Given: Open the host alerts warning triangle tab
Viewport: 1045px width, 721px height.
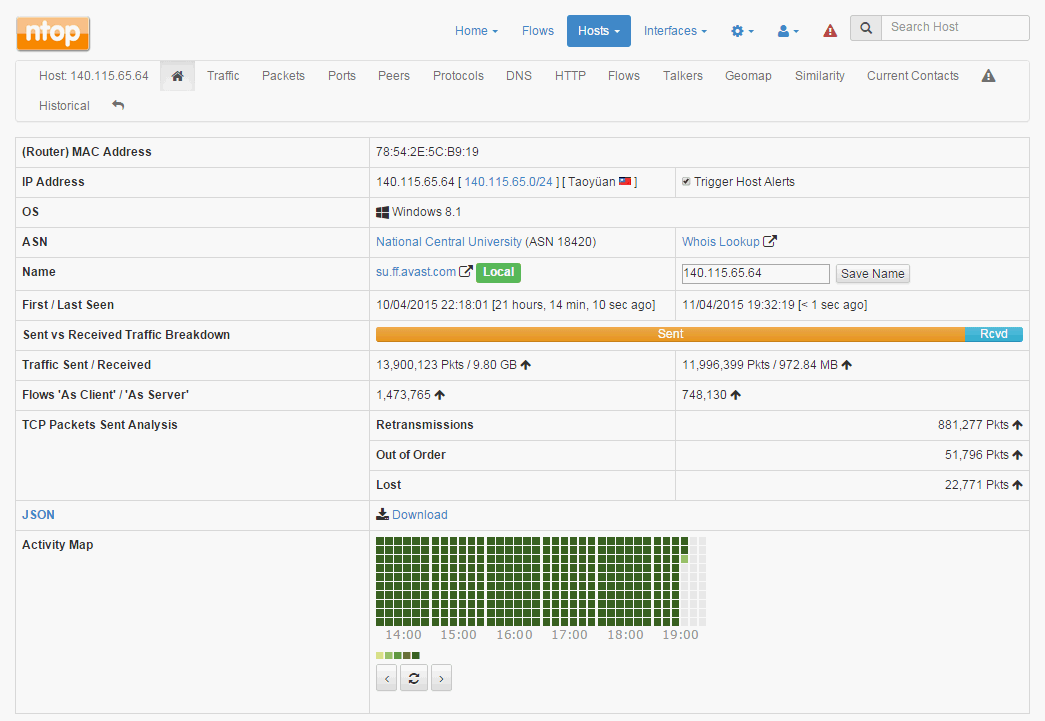Looking at the screenshot, I should click(x=988, y=76).
